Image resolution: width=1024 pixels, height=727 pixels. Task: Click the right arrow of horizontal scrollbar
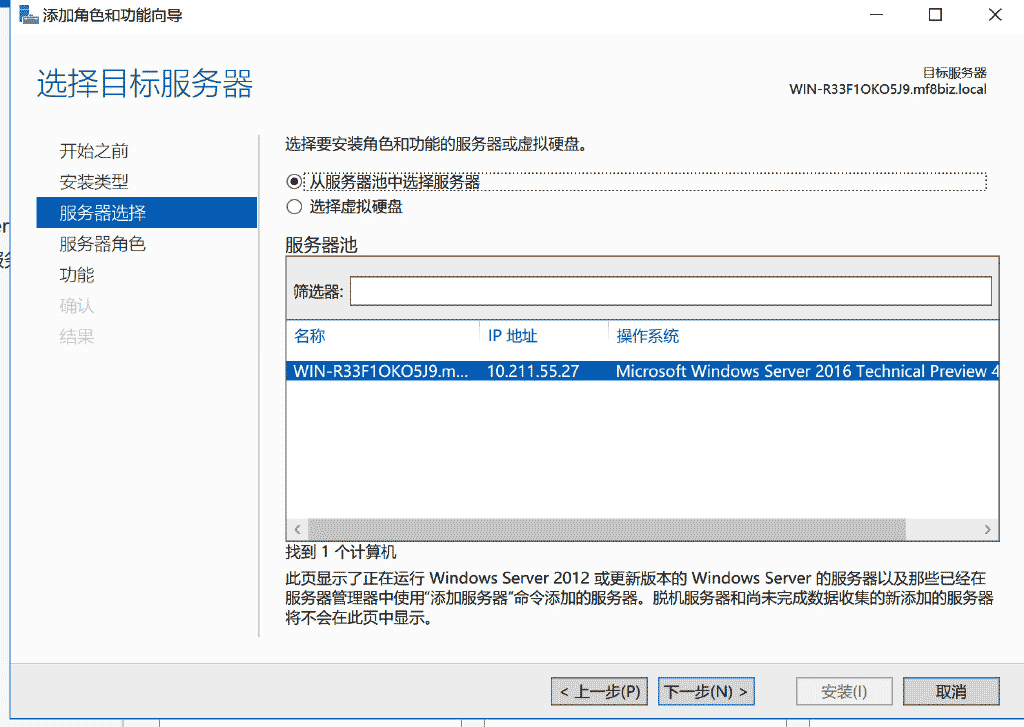coord(988,530)
